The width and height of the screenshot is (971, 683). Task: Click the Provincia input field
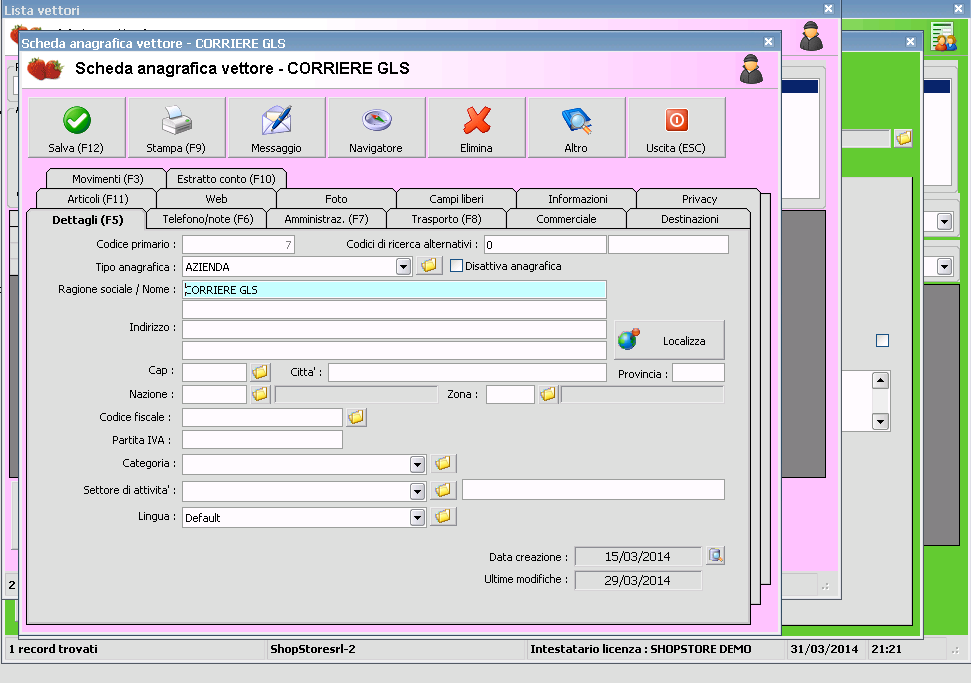click(698, 373)
